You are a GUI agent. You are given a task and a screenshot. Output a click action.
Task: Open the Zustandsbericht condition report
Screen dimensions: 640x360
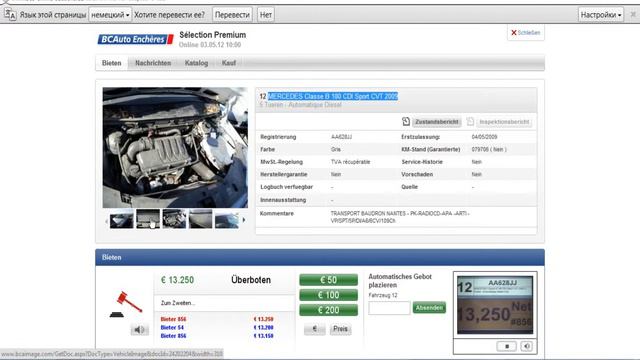coord(437,122)
